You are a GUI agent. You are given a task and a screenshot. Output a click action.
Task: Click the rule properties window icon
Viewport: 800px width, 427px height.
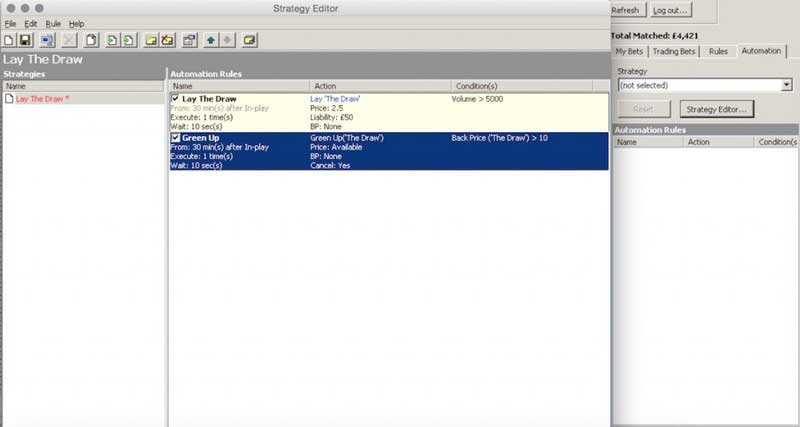point(190,40)
